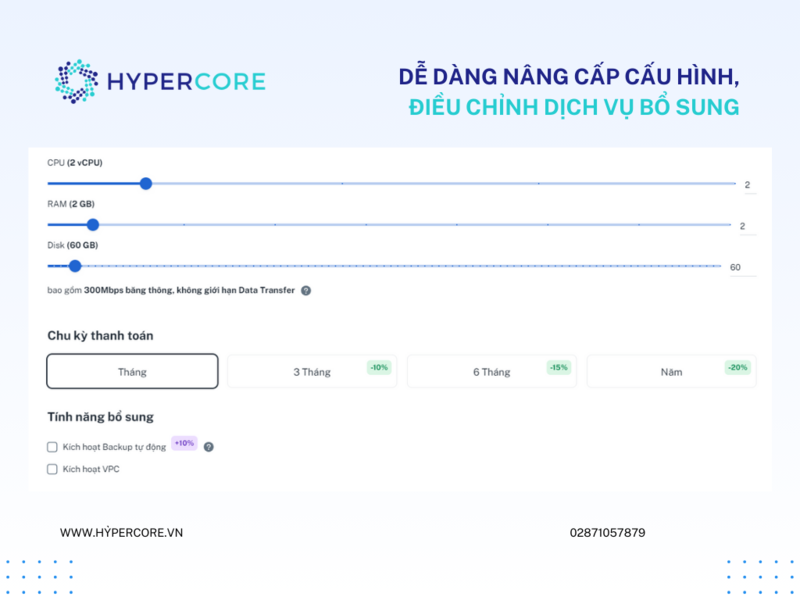Click the +10% backup surcharge badge
Screen dimensions: 800x600
click(184, 443)
